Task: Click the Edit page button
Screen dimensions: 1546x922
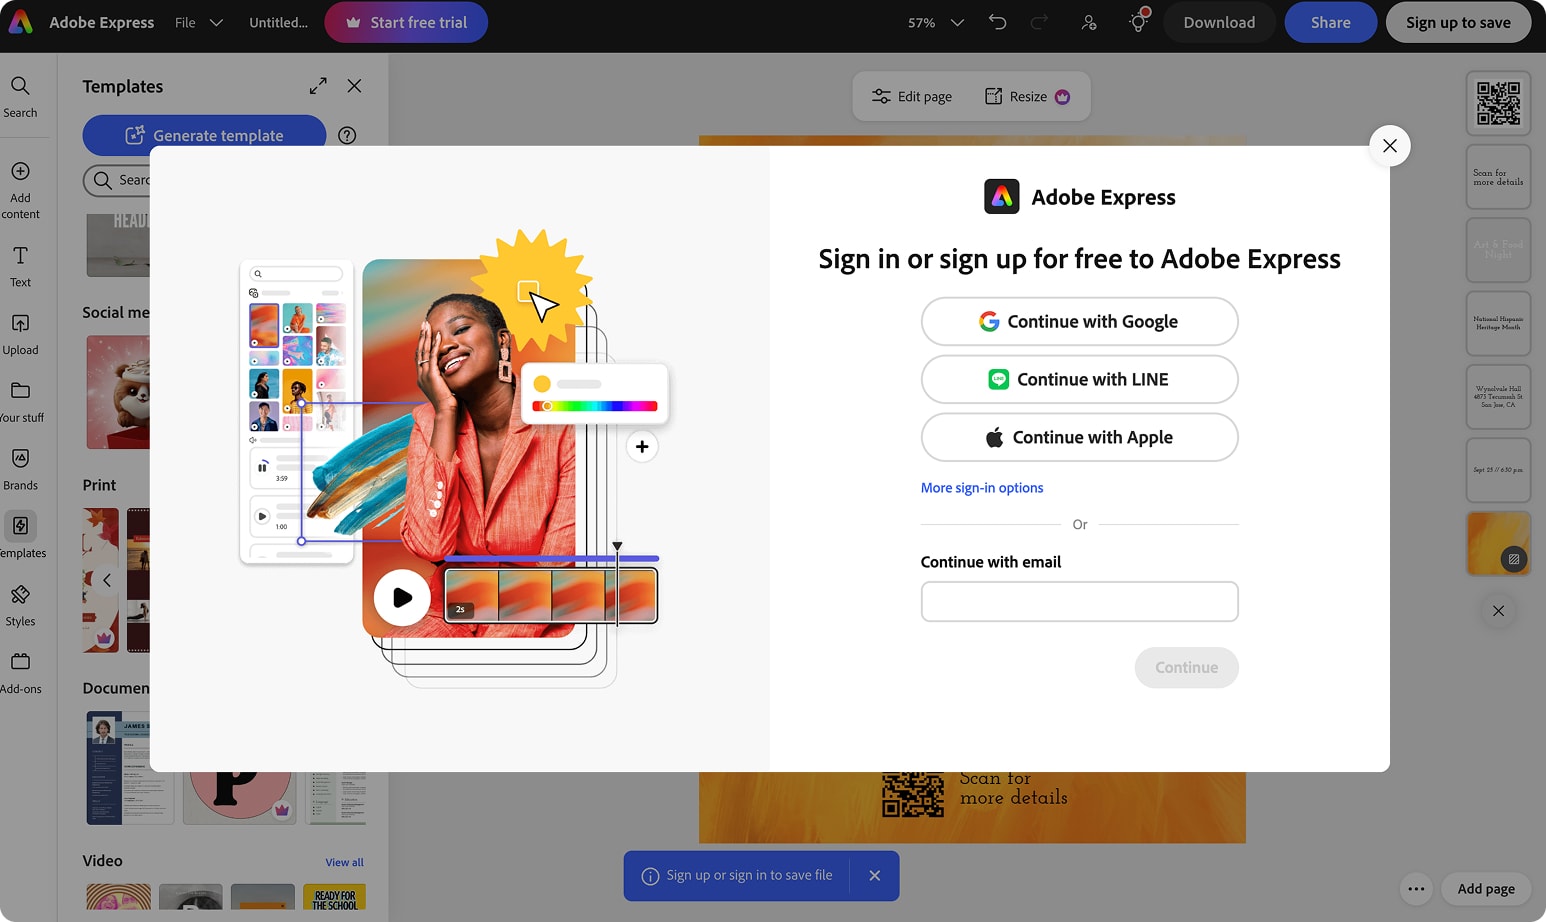Action: (x=912, y=96)
